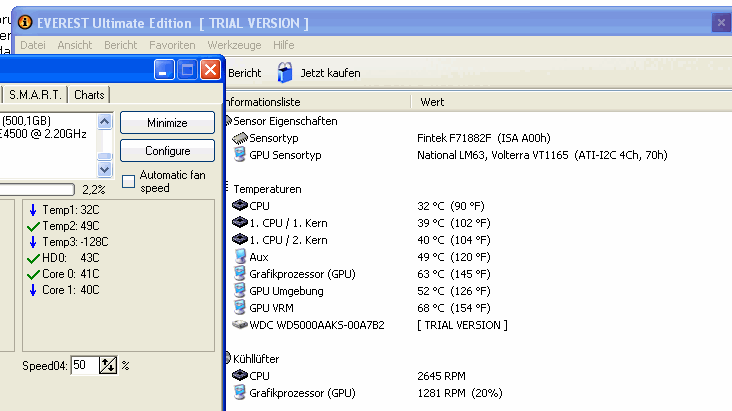Image resolution: width=732 pixels, height=411 pixels.
Task: Enable the Automatic fan speed checkbox
Action: [128, 181]
